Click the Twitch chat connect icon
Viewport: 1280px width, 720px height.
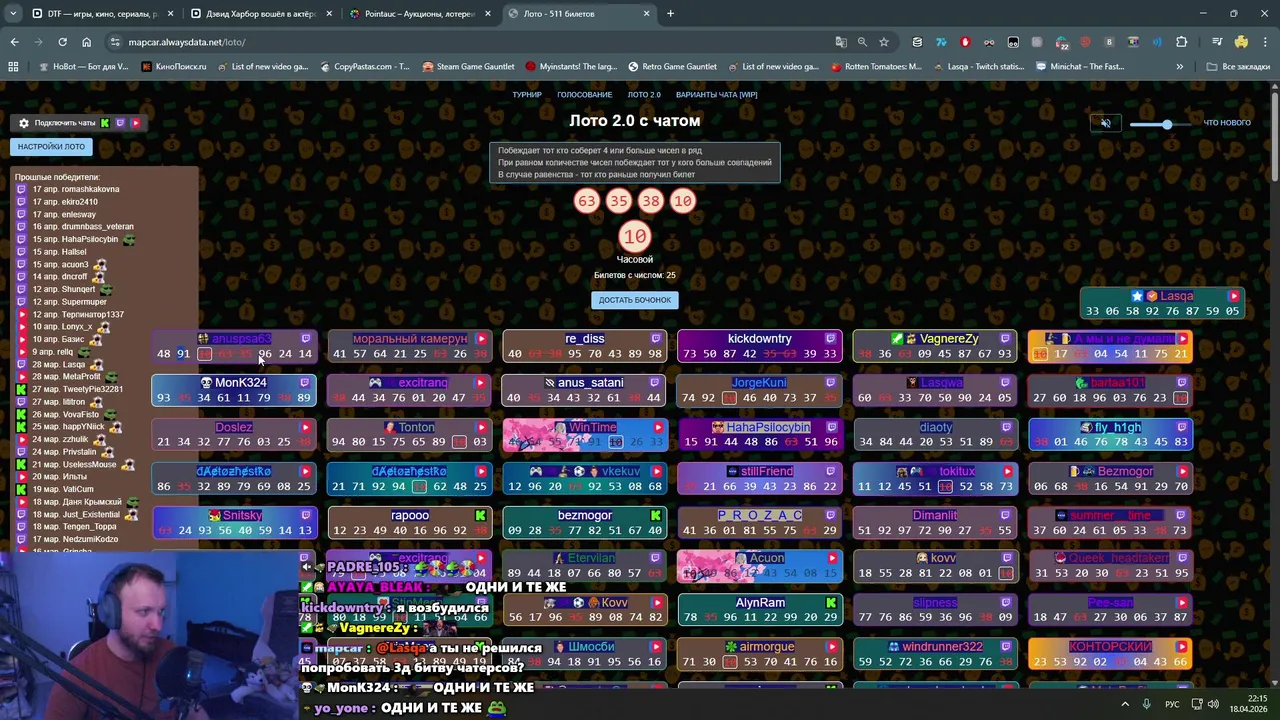coord(120,123)
